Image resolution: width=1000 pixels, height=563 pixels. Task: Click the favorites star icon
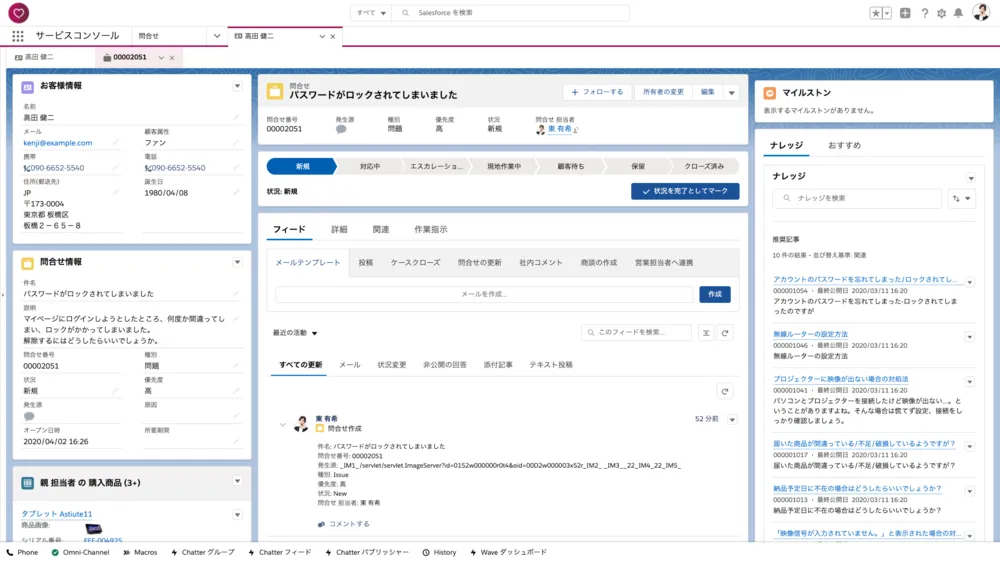click(x=876, y=13)
